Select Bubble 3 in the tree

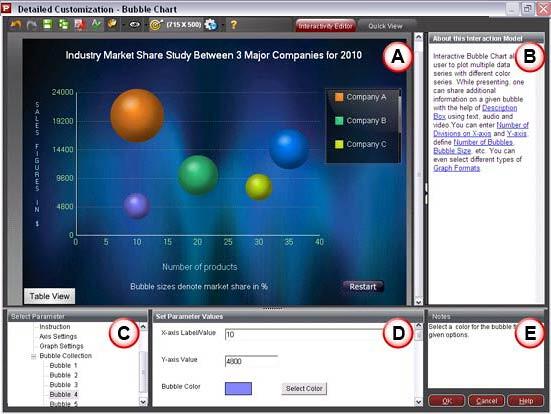[64, 385]
